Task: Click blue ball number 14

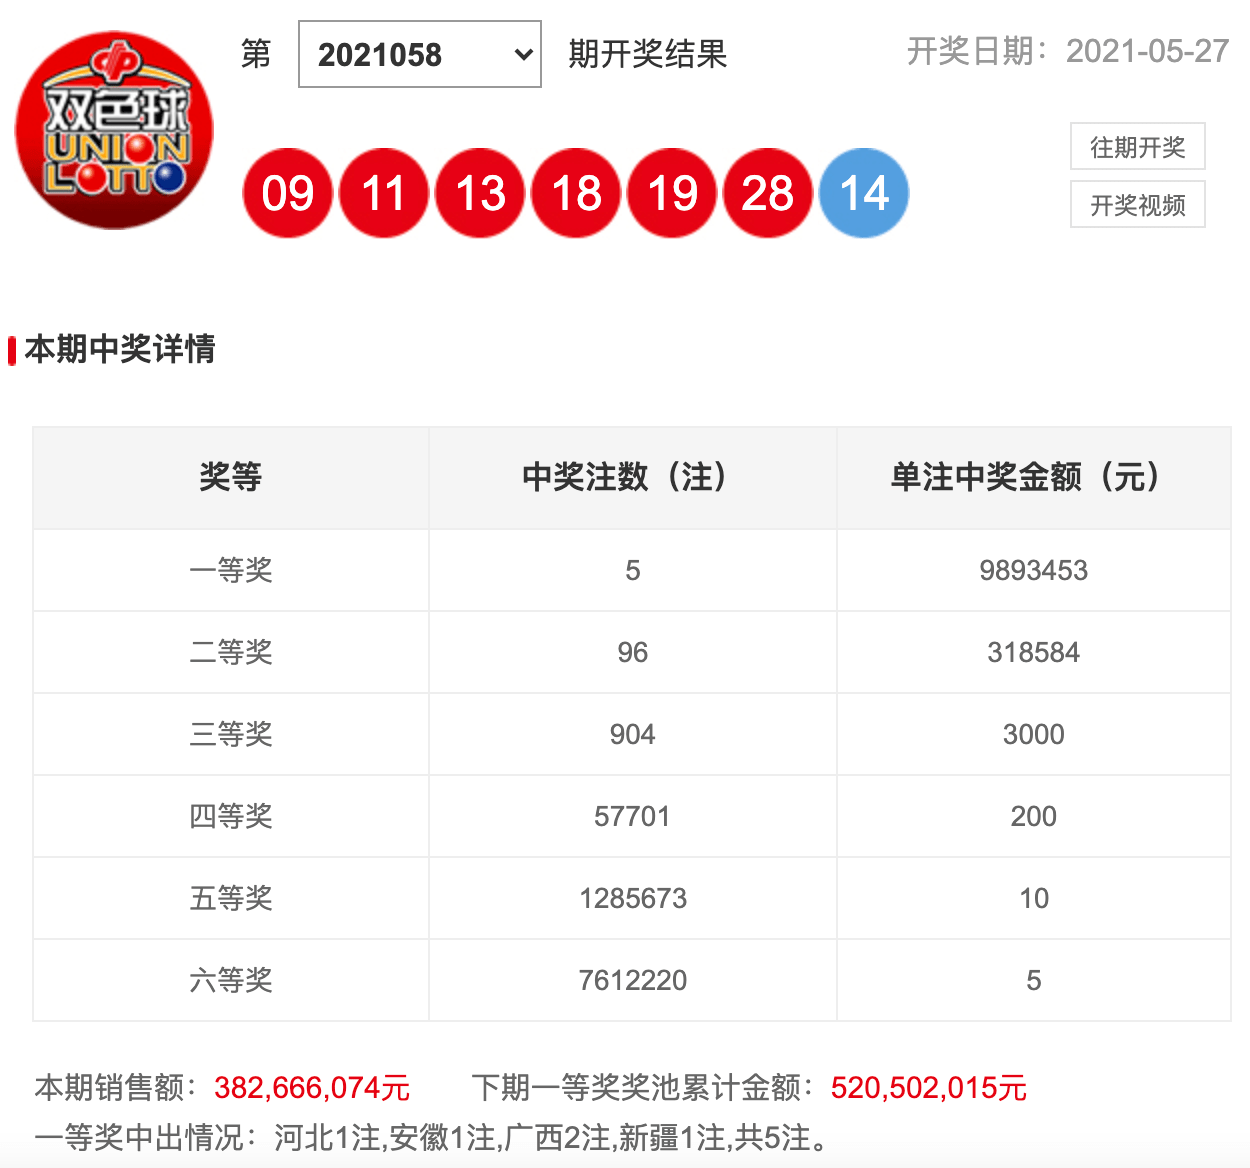Action: pos(864,193)
